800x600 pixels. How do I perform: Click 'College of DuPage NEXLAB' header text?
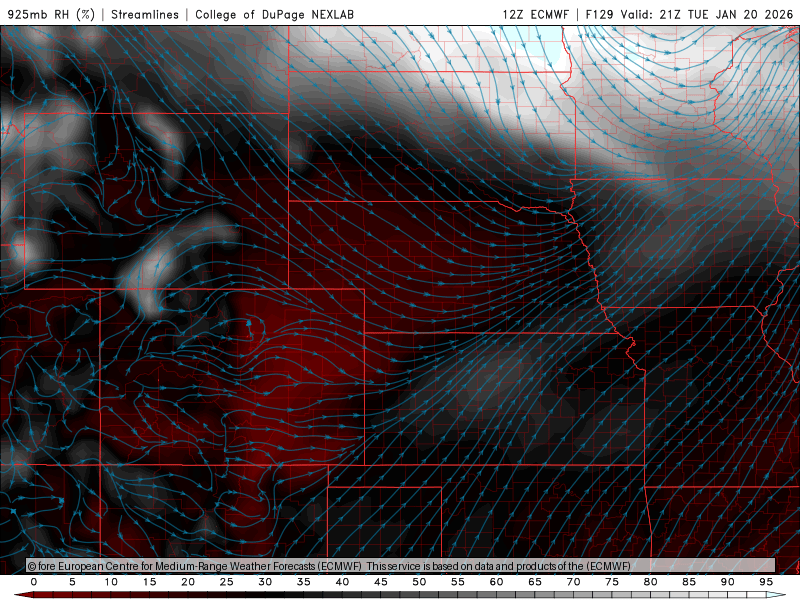click(274, 14)
